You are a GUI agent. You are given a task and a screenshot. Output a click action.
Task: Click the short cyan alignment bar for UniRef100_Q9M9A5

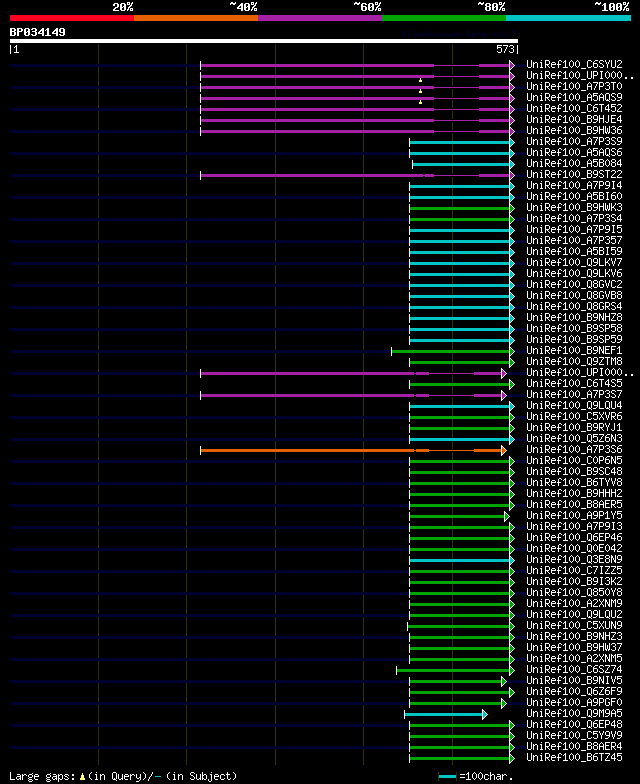coord(446,714)
